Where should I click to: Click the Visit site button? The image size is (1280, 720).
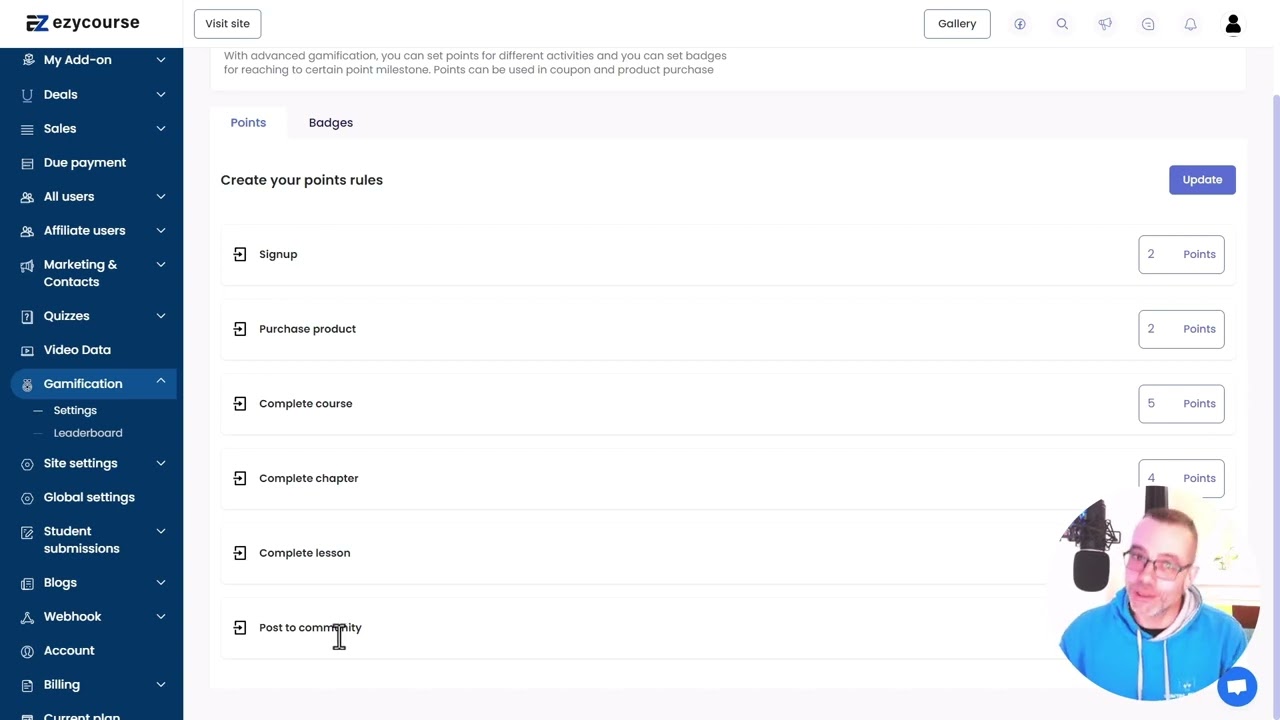(227, 24)
